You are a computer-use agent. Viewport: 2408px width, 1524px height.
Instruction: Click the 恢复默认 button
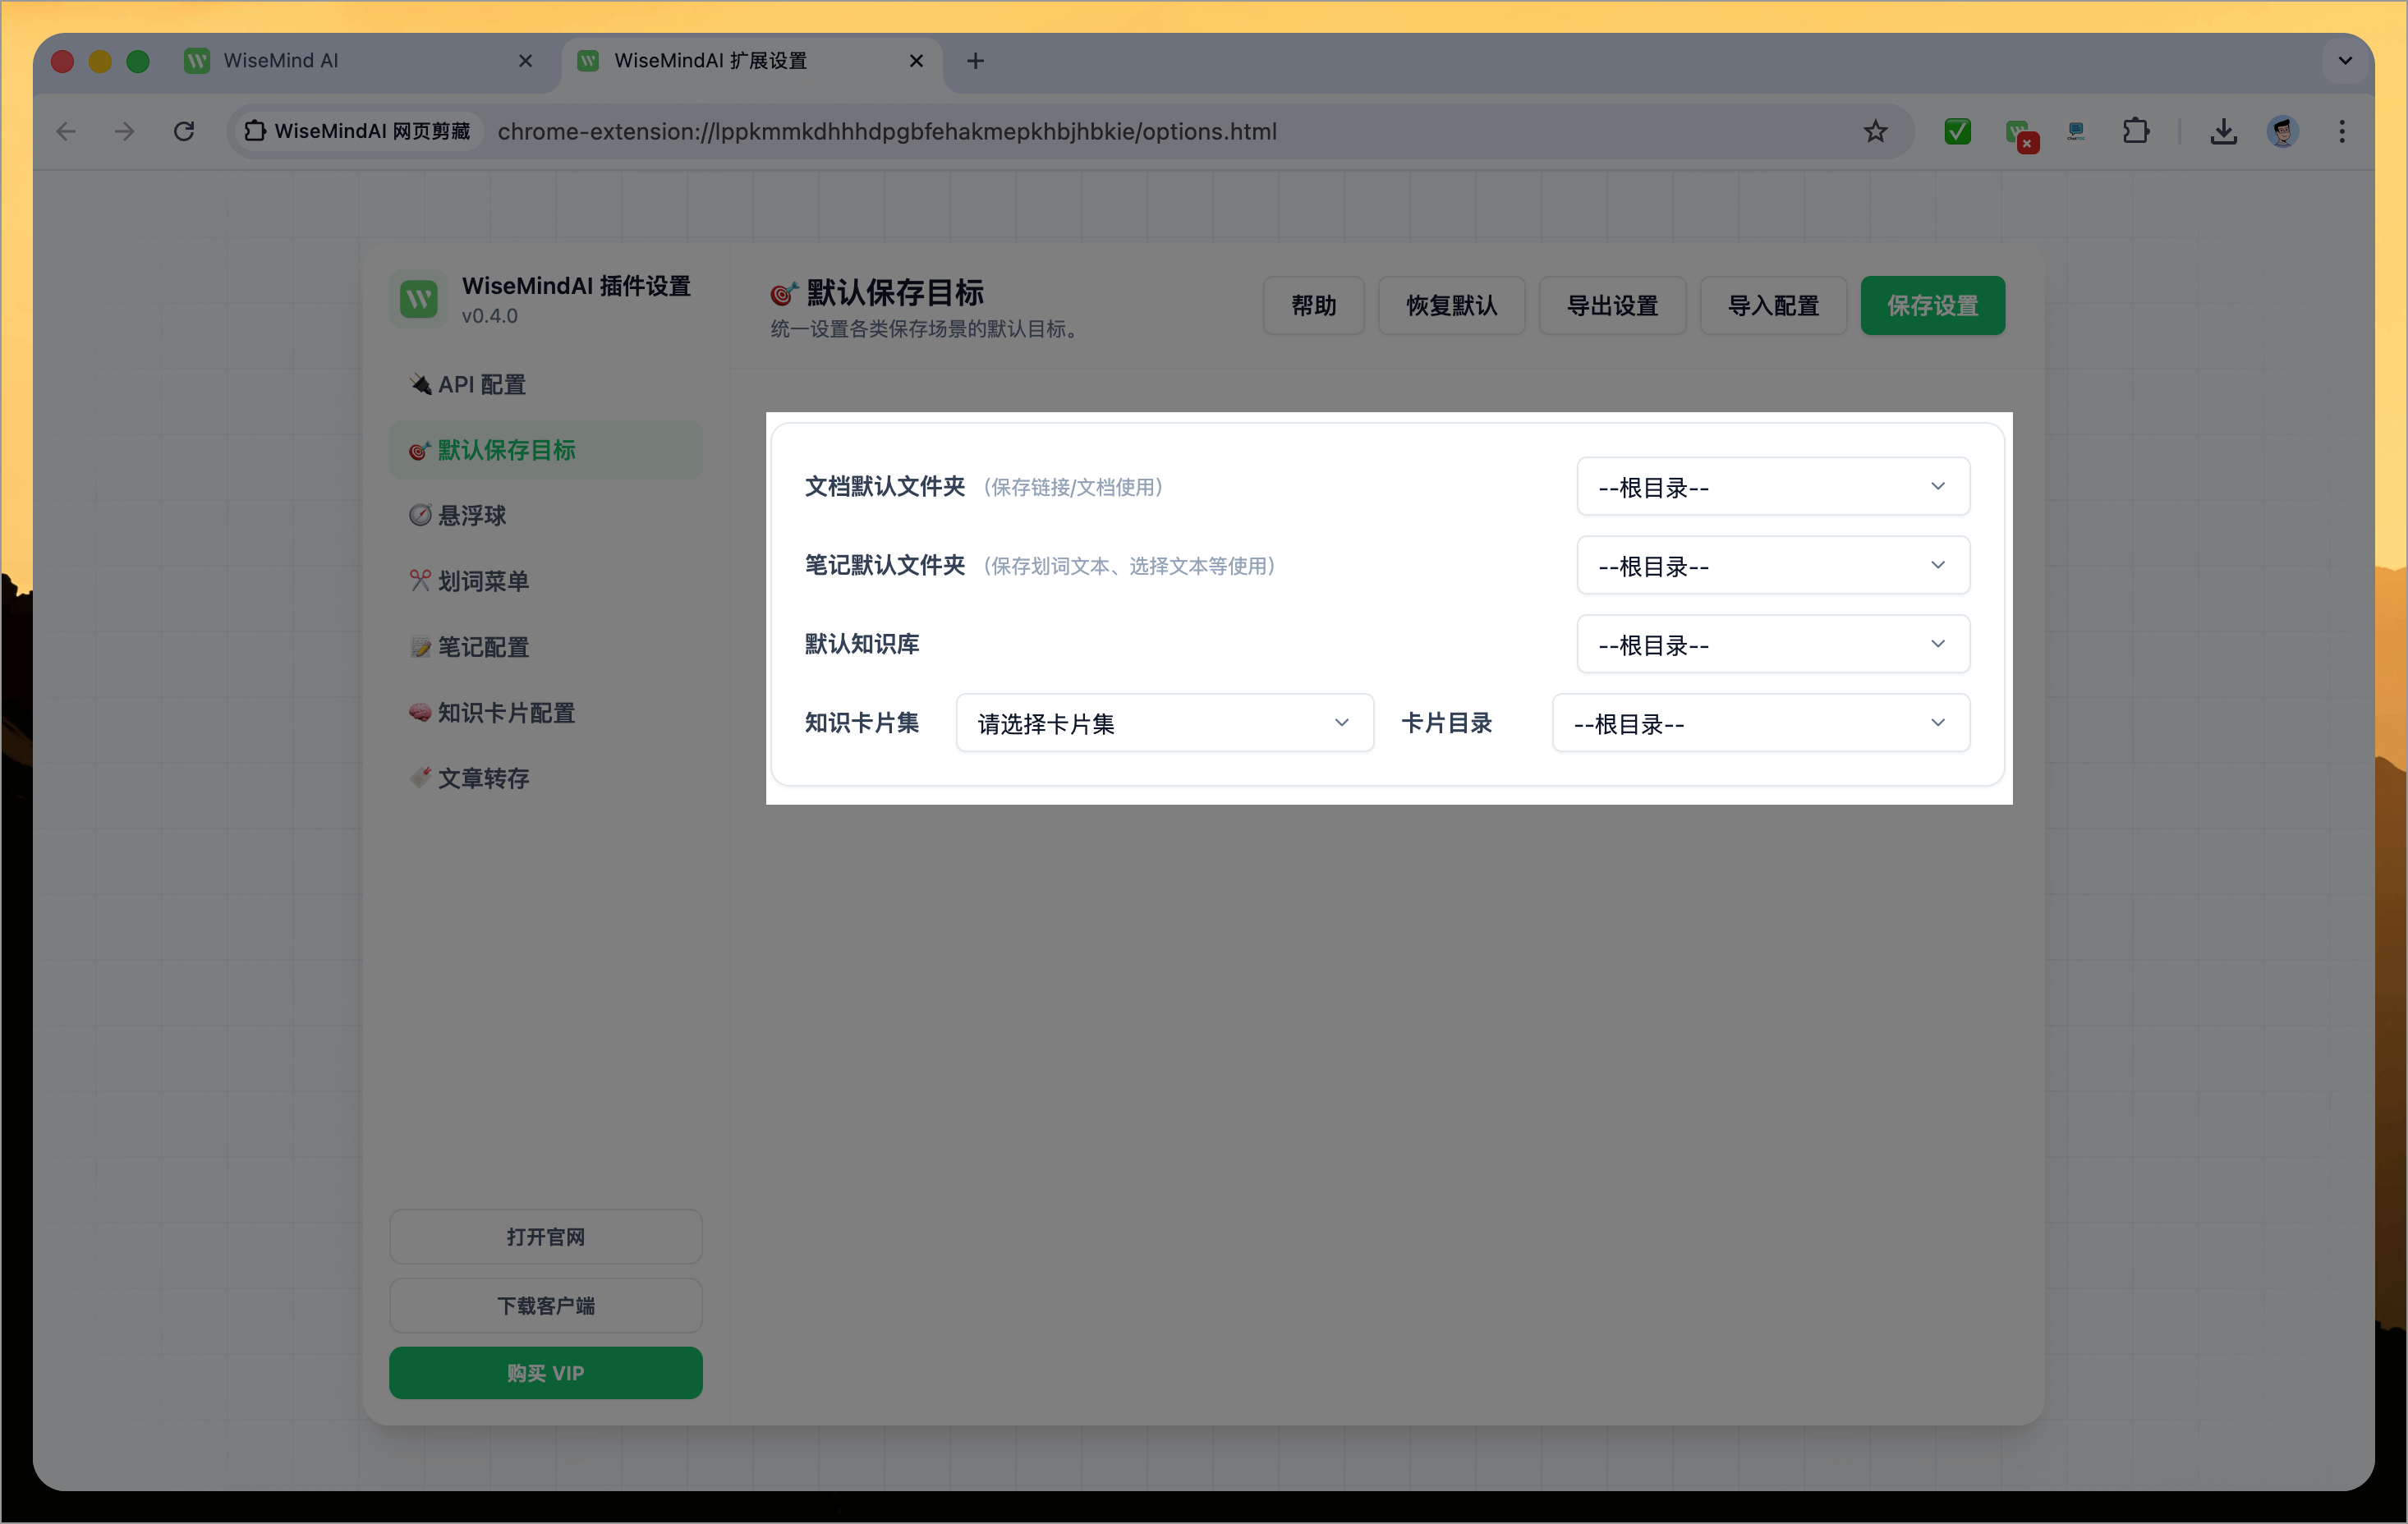[x=1451, y=305]
